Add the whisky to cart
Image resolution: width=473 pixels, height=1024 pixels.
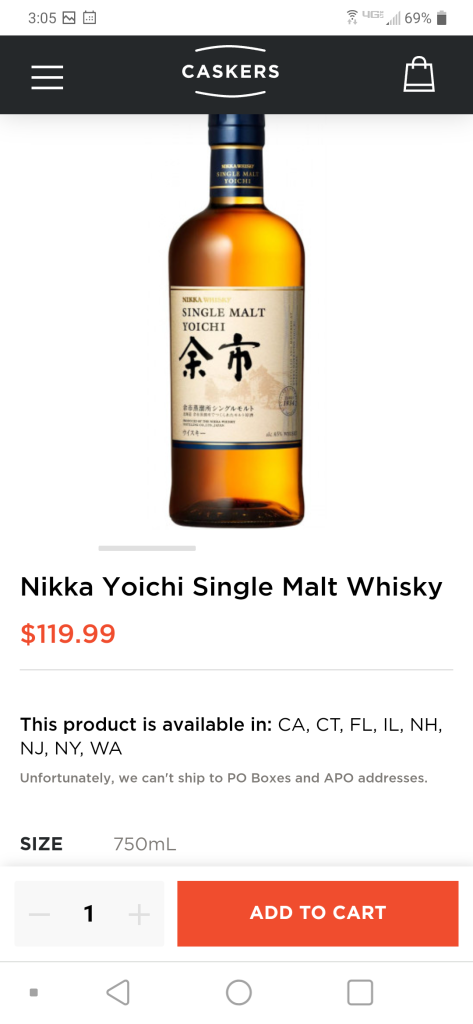318,913
